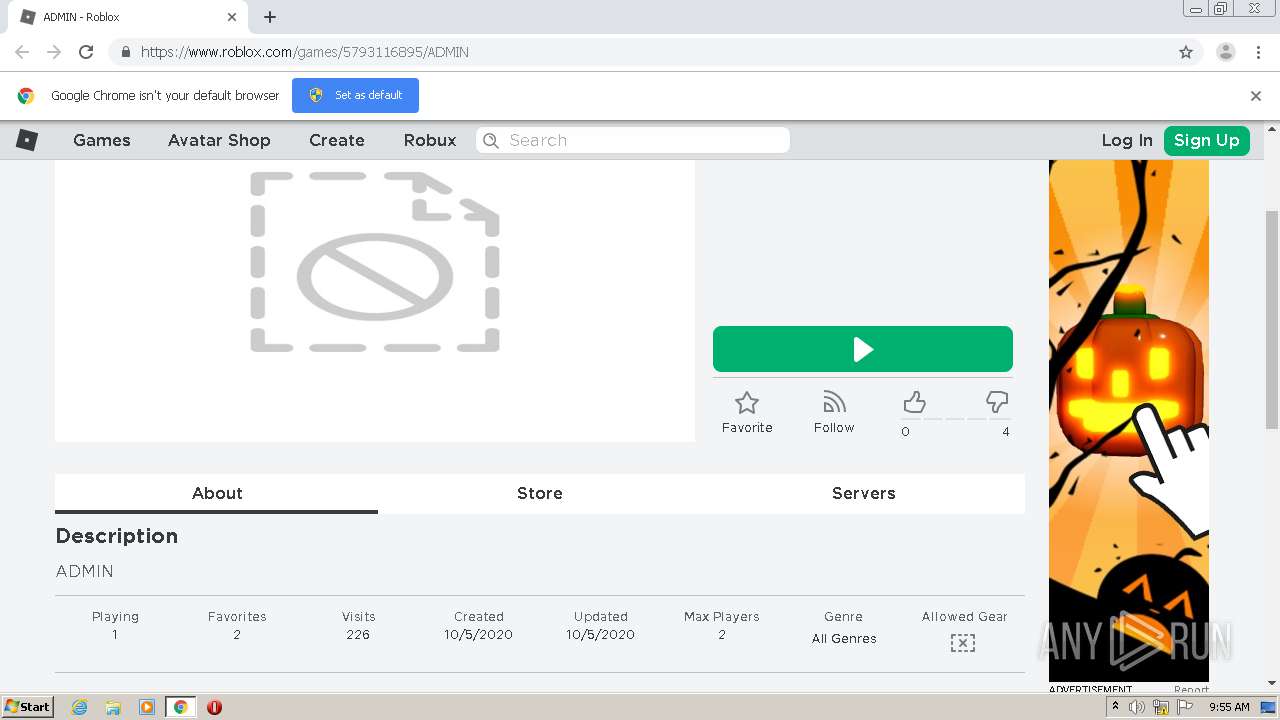Click the Sign Up button
This screenshot has width=1280, height=720.
pos(1207,140)
